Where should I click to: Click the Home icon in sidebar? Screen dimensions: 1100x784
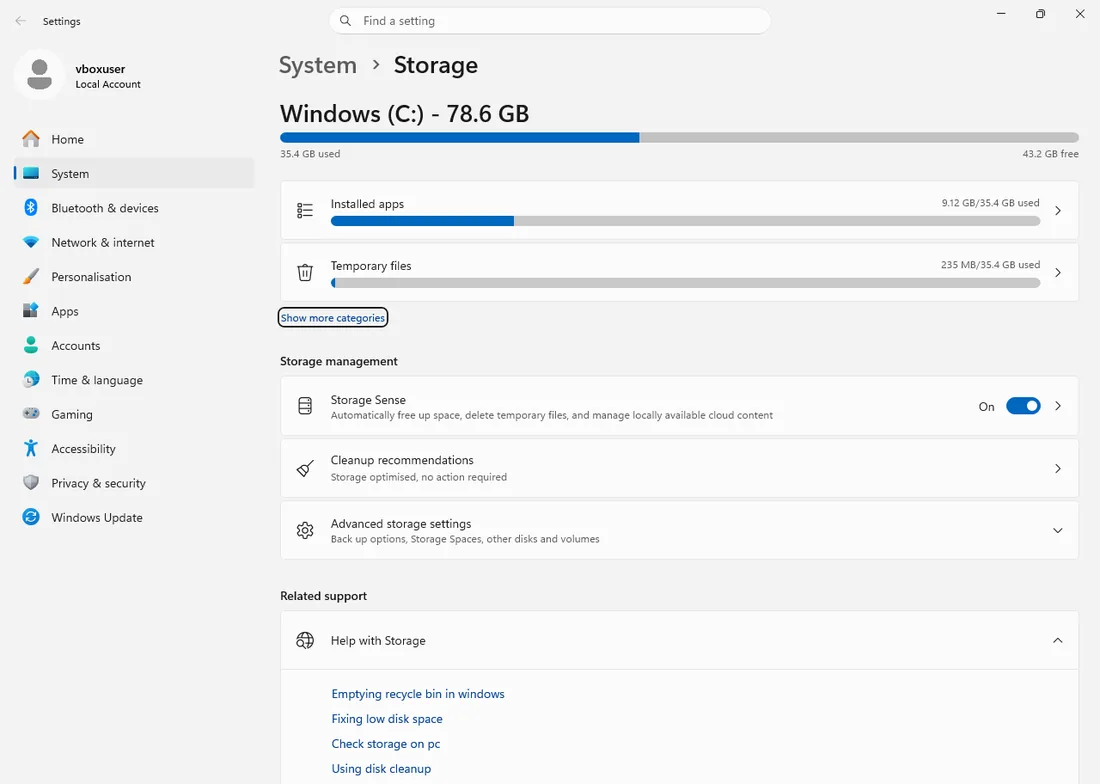(31, 139)
